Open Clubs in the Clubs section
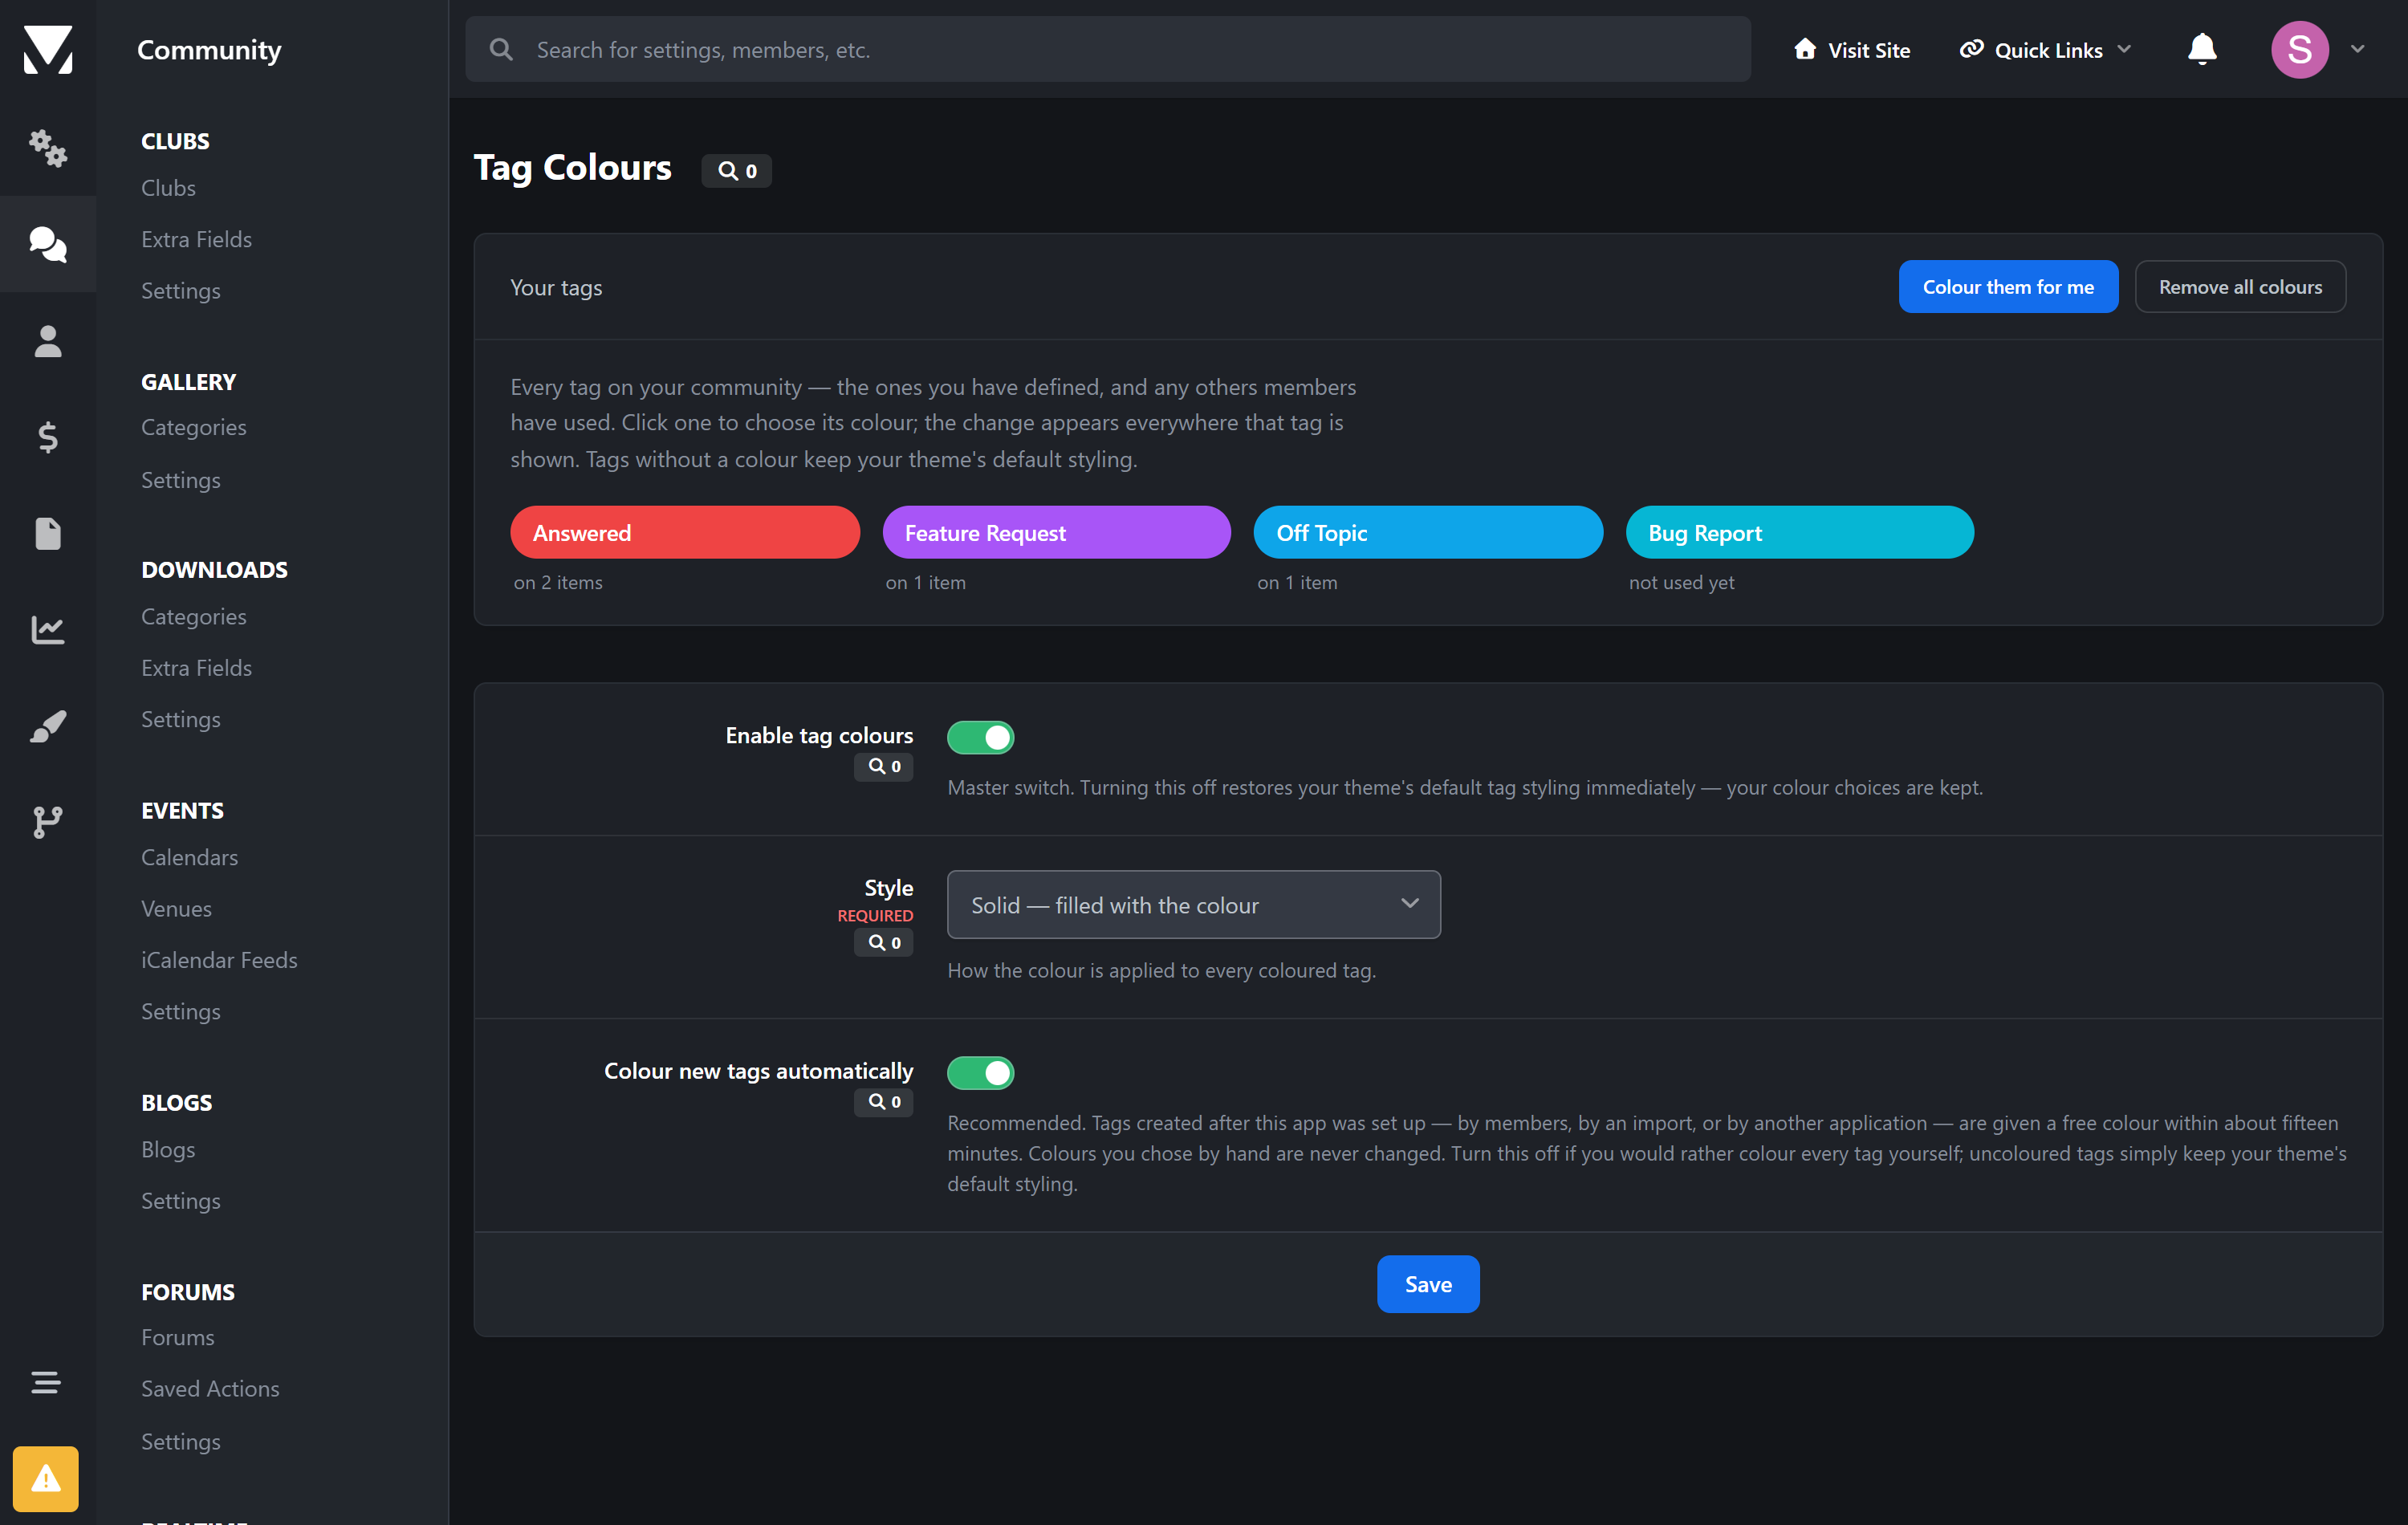 168,188
